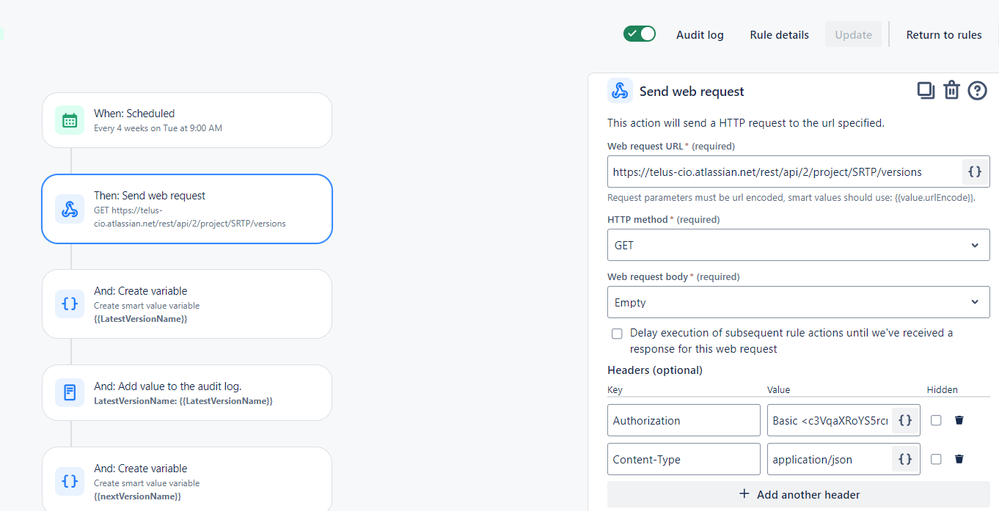The height and width of the screenshot is (511, 999).
Task: Toggle the rule enabled switch
Action: [640, 34]
